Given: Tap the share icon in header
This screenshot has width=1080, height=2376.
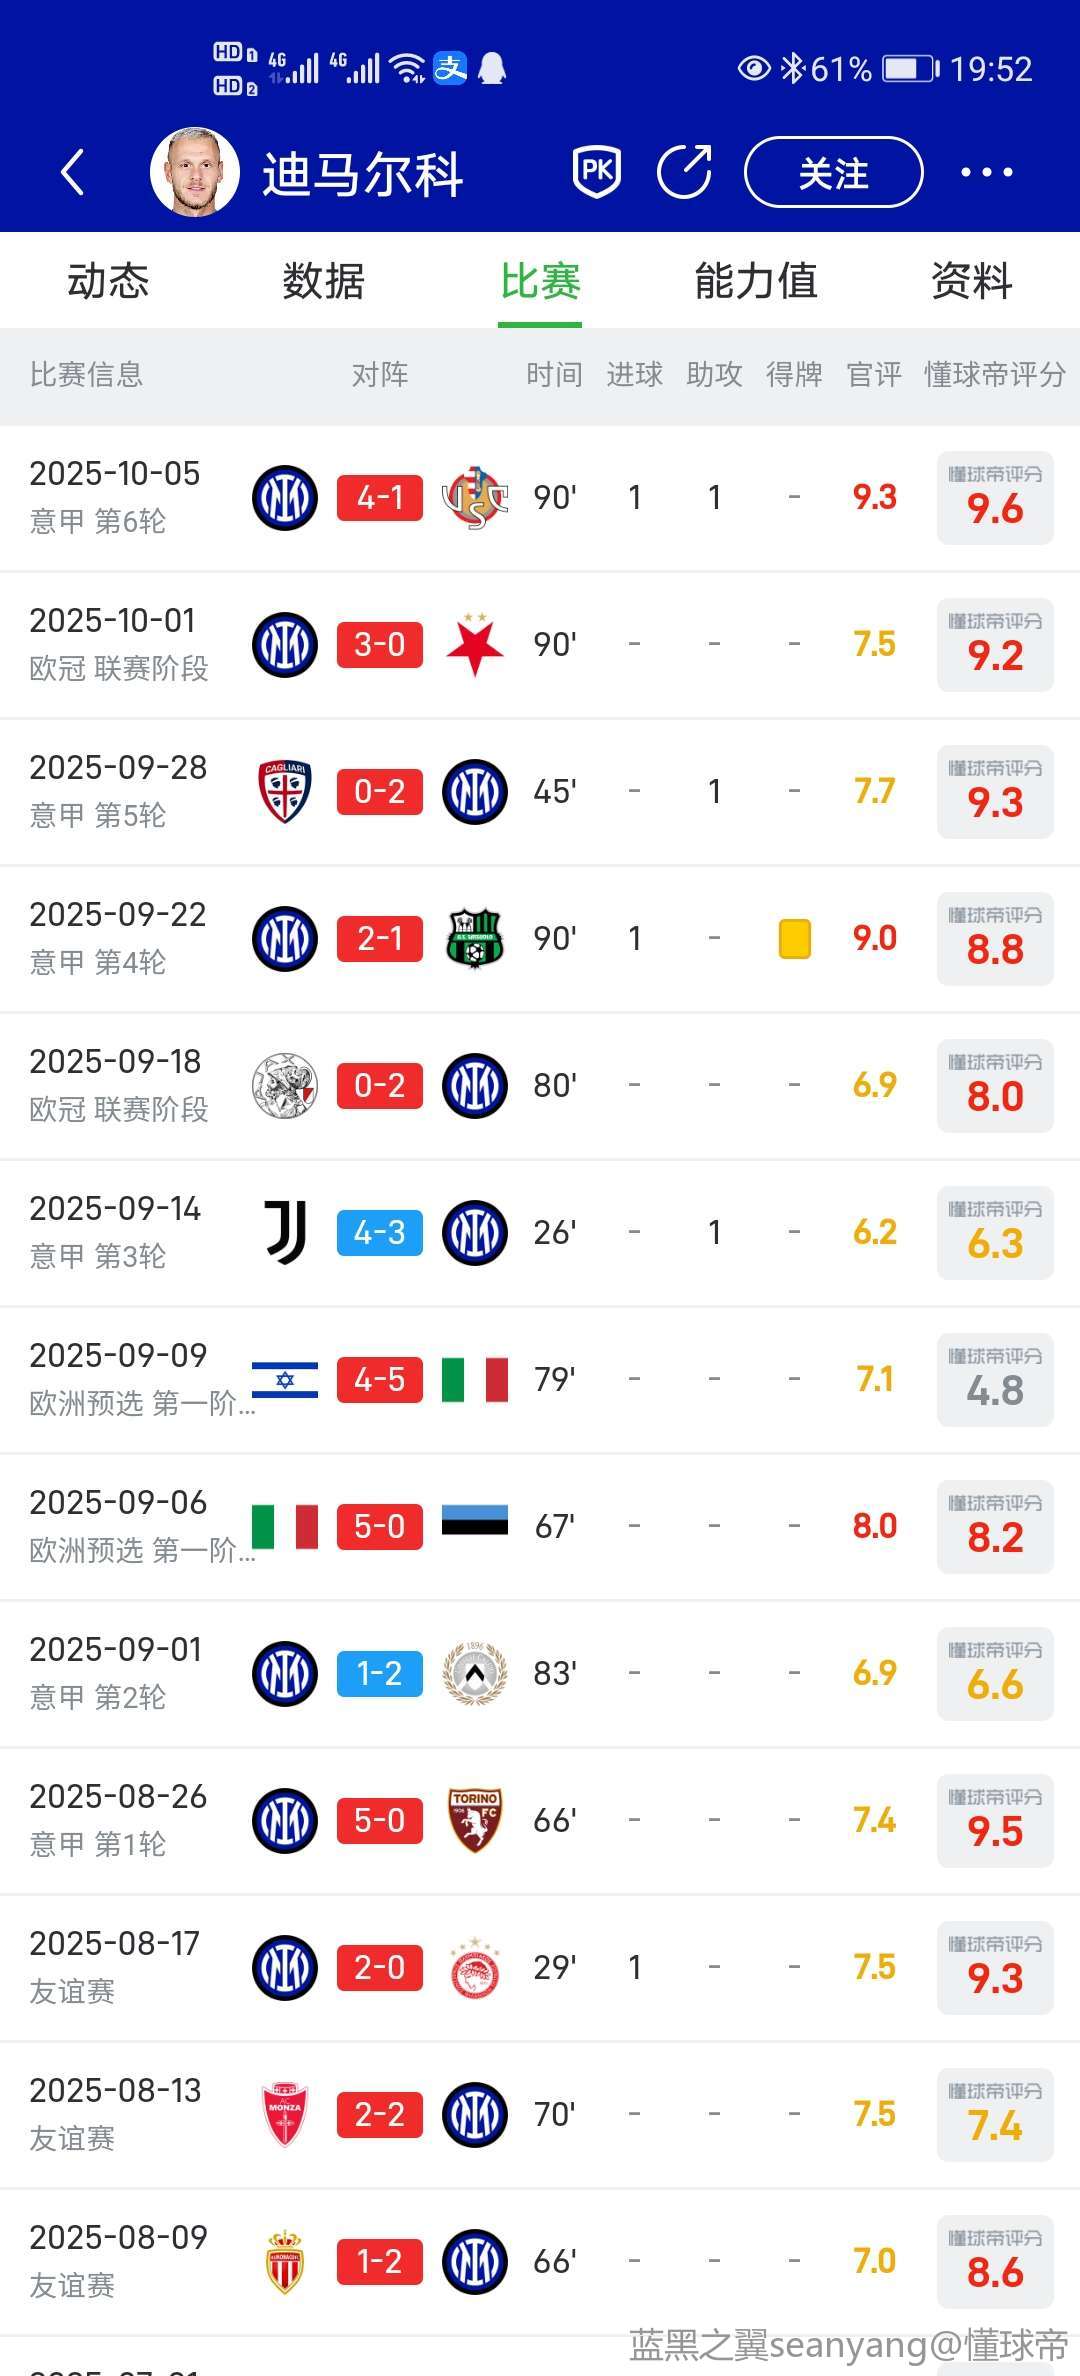Looking at the screenshot, I should [x=685, y=172].
